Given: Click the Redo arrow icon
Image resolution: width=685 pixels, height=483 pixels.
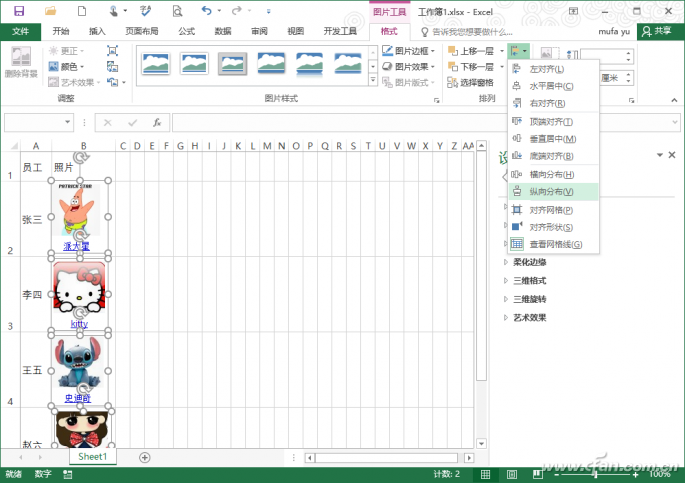Looking at the screenshot, I should (237, 11).
